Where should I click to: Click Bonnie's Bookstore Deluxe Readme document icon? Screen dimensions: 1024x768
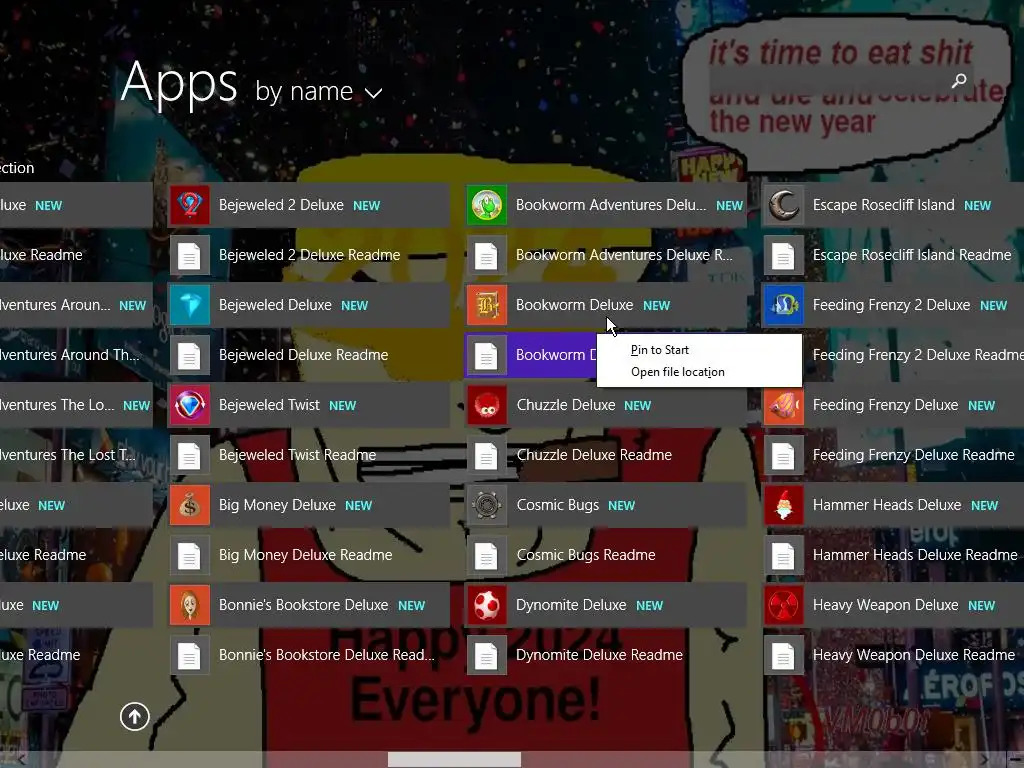(189, 655)
